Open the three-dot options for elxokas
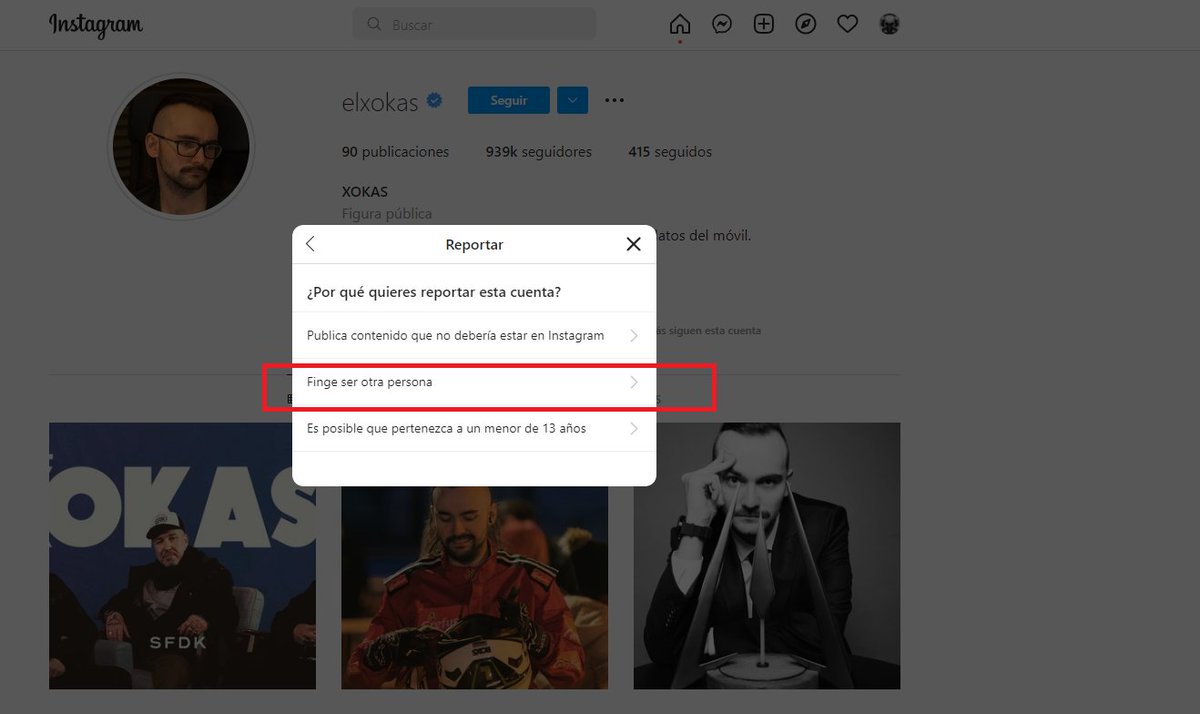The image size is (1200, 714). tap(615, 100)
